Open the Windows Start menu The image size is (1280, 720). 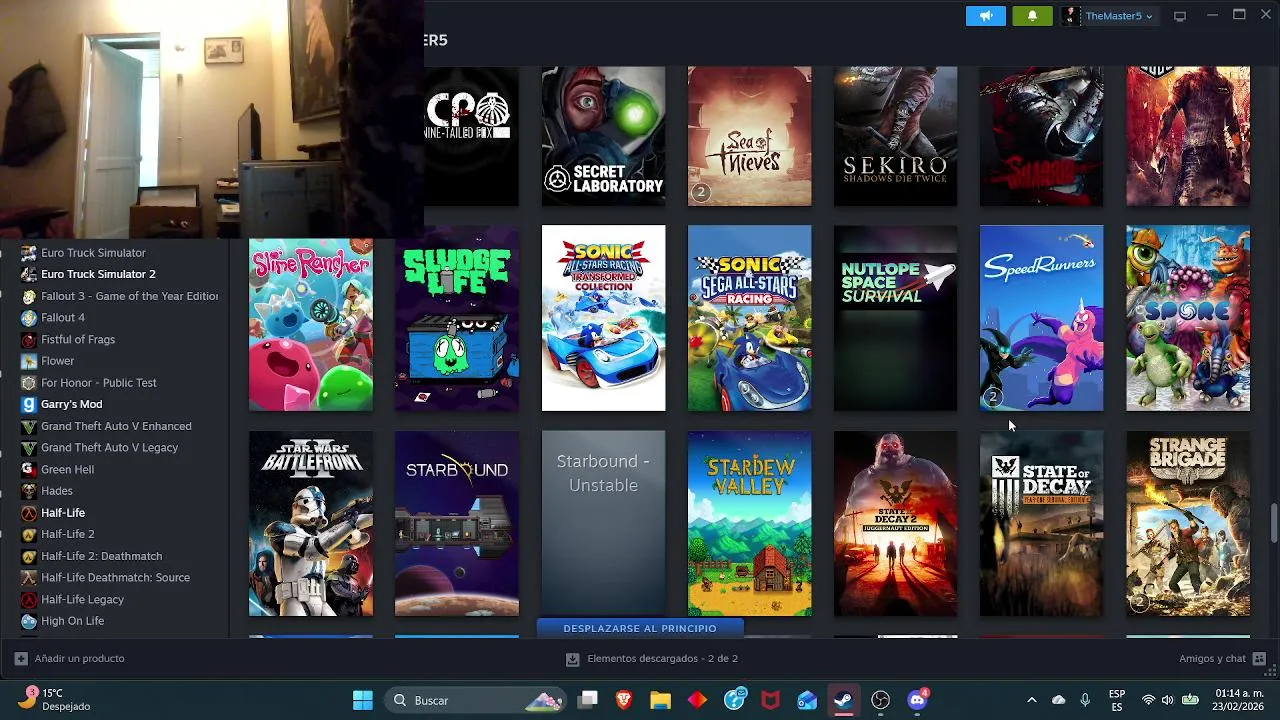pyautogui.click(x=363, y=700)
